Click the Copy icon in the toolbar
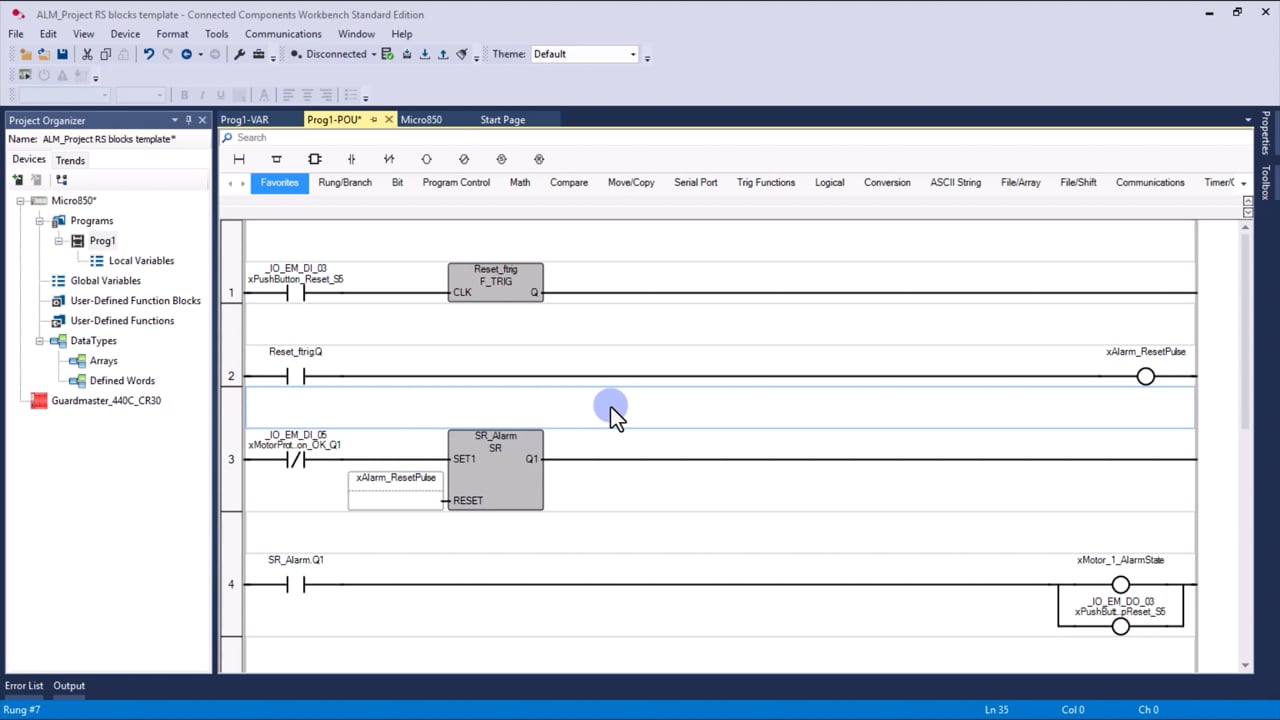Image resolution: width=1280 pixels, height=720 pixels. [x=106, y=54]
